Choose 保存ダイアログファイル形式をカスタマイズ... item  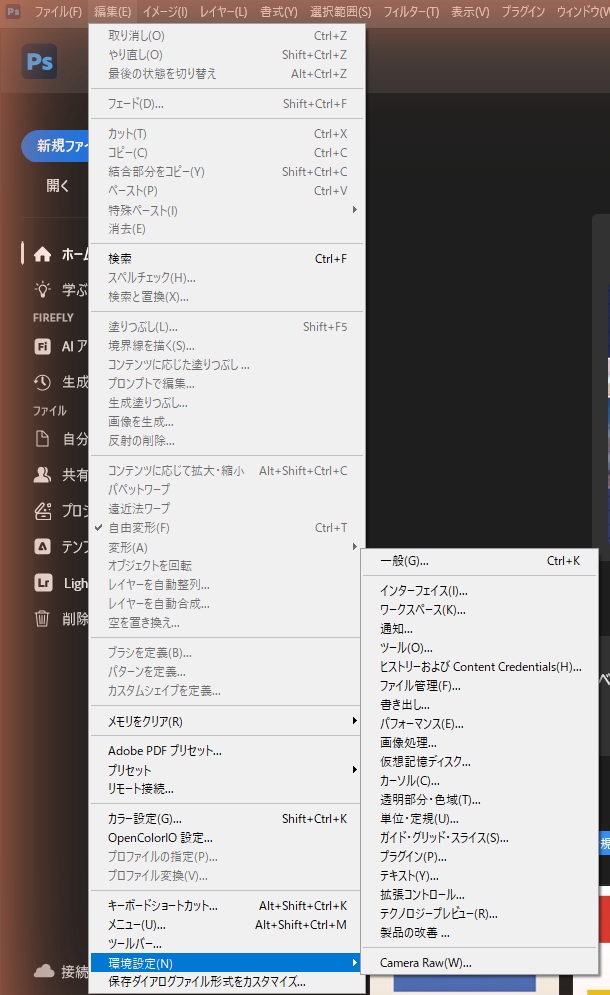[227, 982]
